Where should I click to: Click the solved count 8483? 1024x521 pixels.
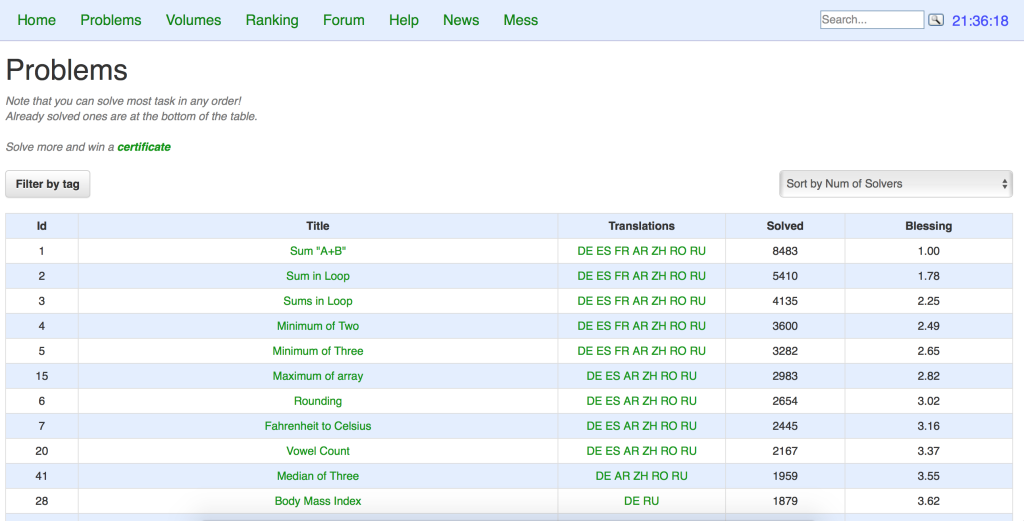pyautogui.click(x=785, y=251)
